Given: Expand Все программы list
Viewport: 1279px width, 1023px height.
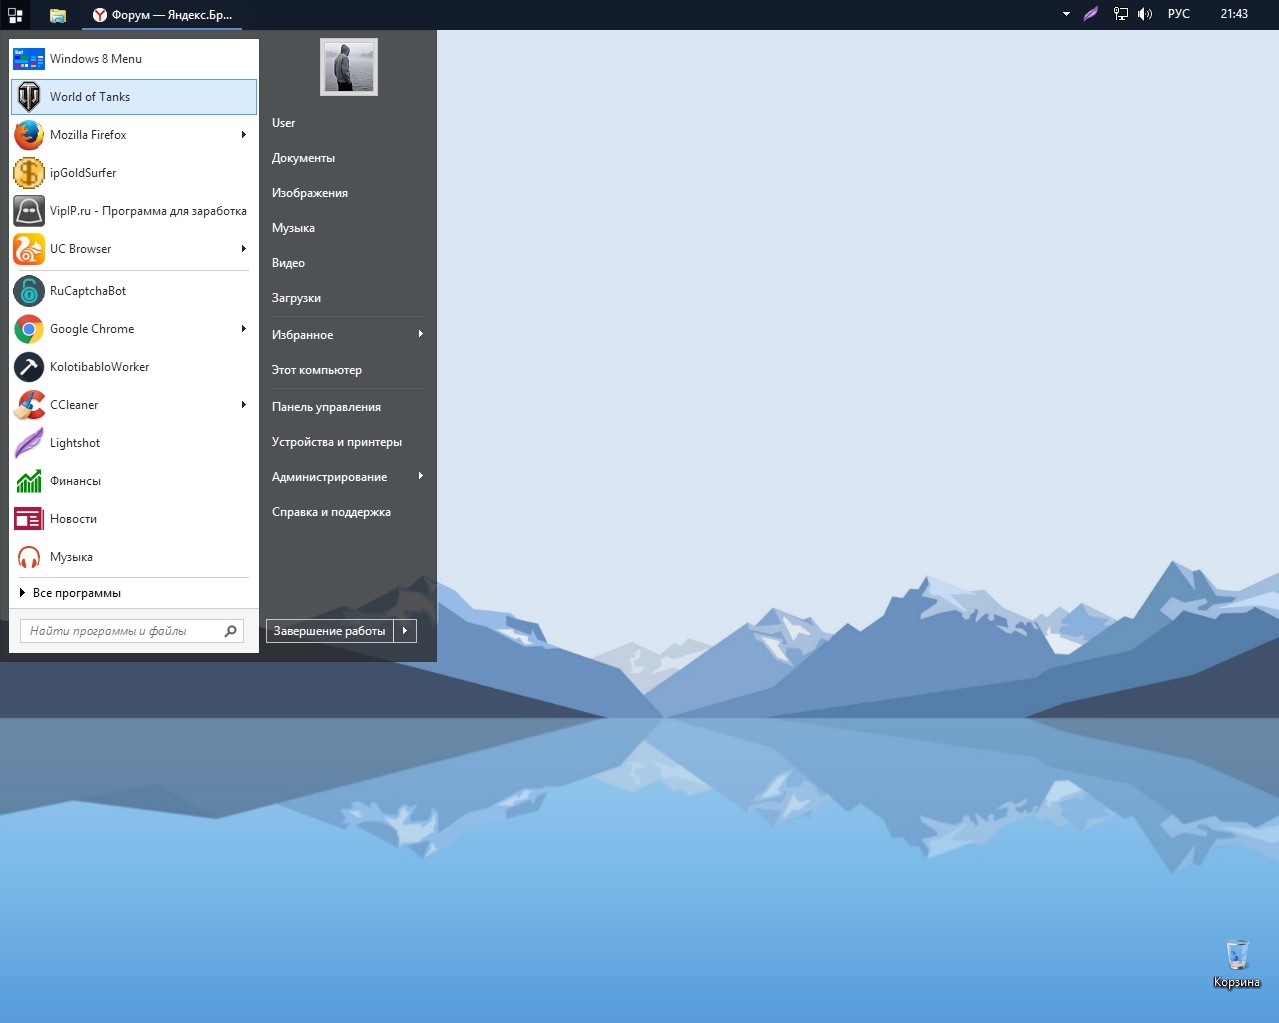Looking at the screenshot, I should coord(76,593).
